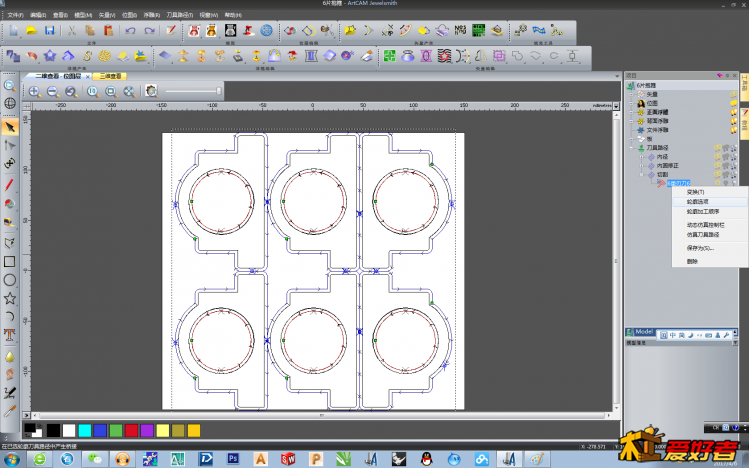This screenshot has width=749, height=468.
Task: Pick the circle drawing tool
Action: pos(10,280)
